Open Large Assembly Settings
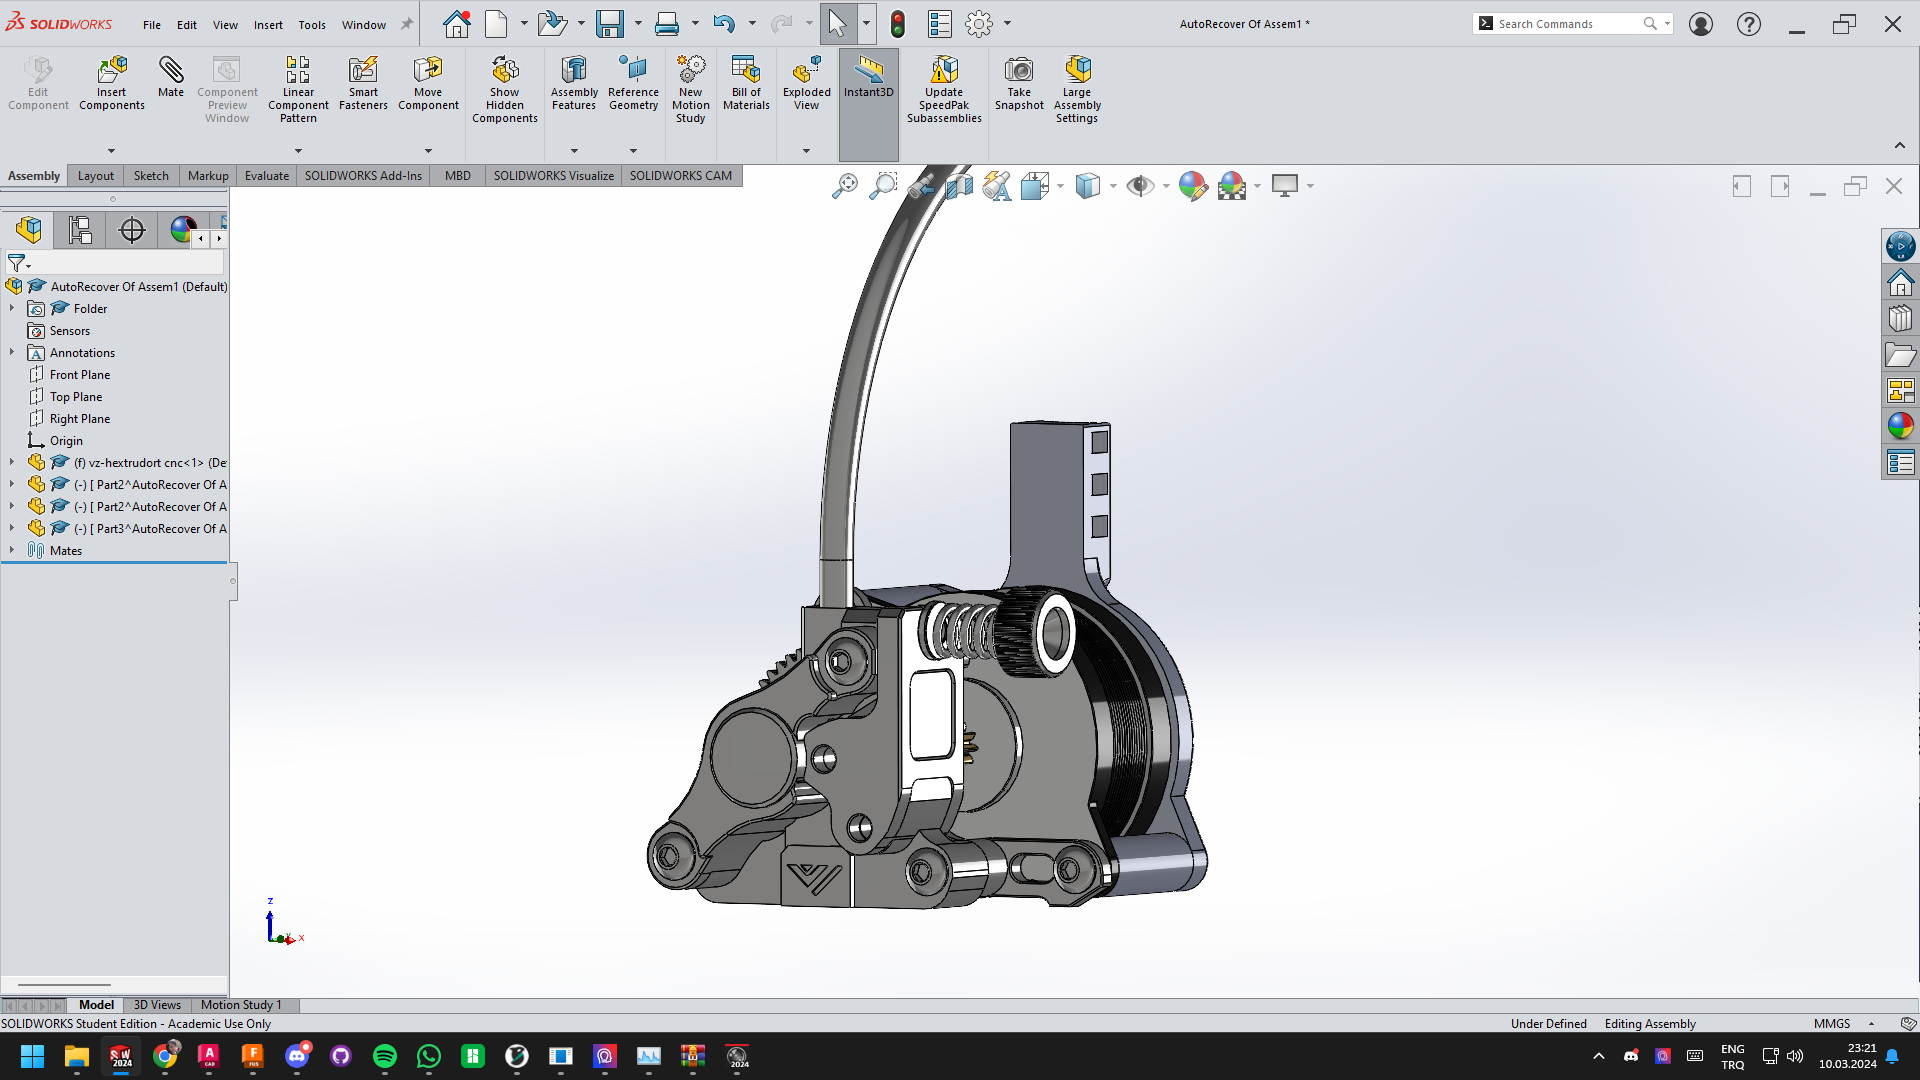The image size is (1920, 1080). (1077, 89)
